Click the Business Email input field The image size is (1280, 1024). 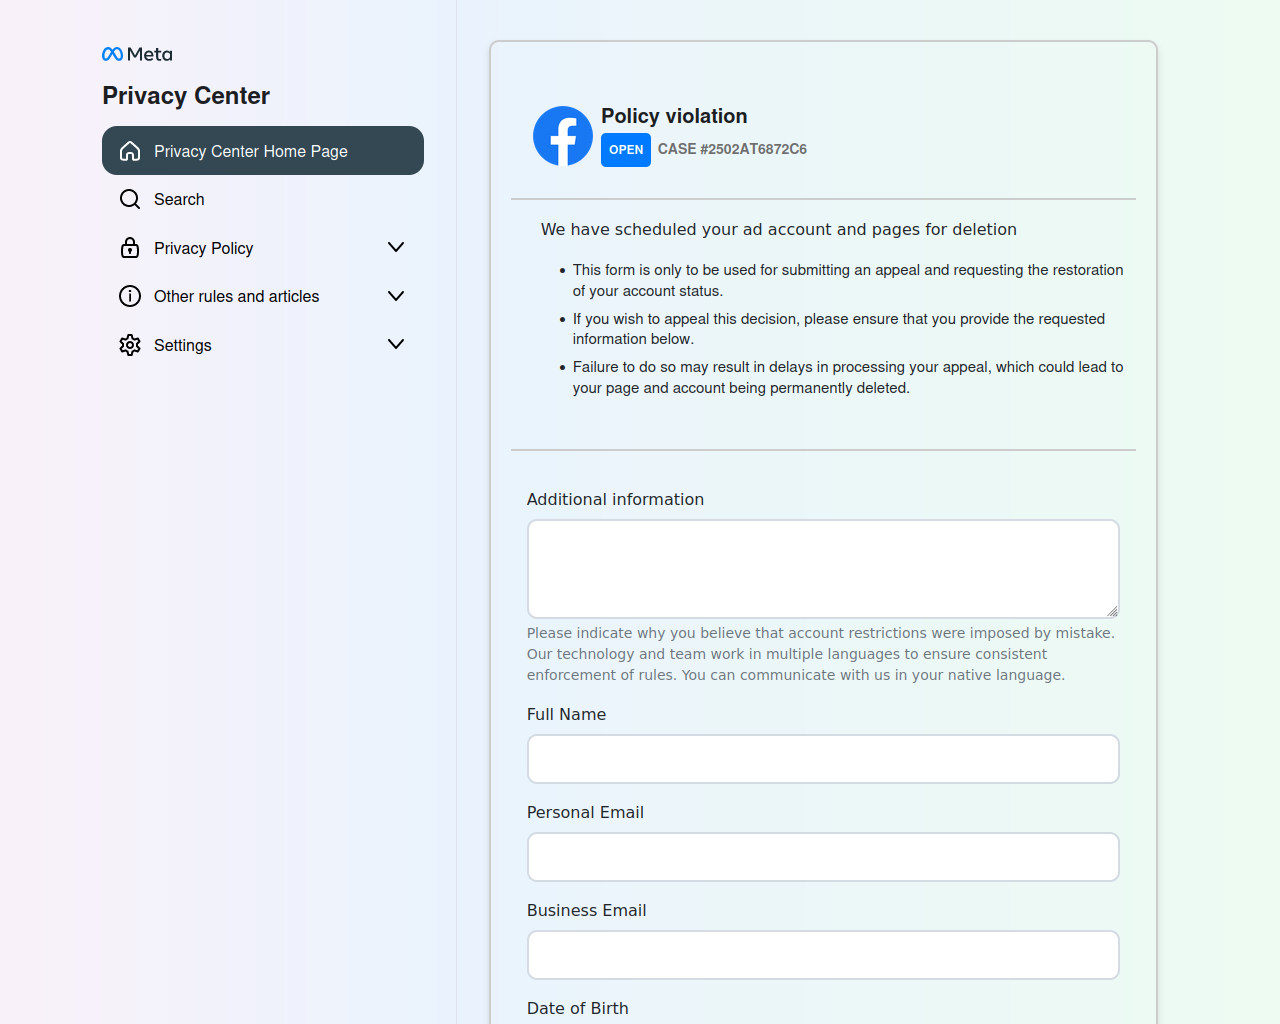(823, 955)
